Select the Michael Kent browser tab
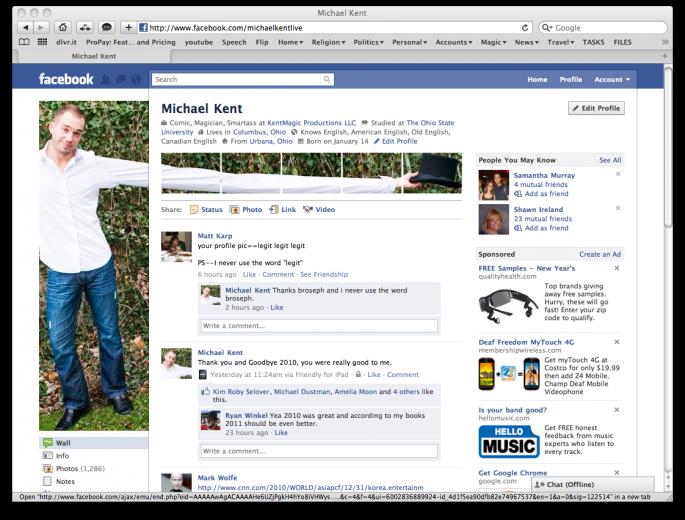Image resolution: width=685 pixels, height=520 pixels. coord(93,56)
